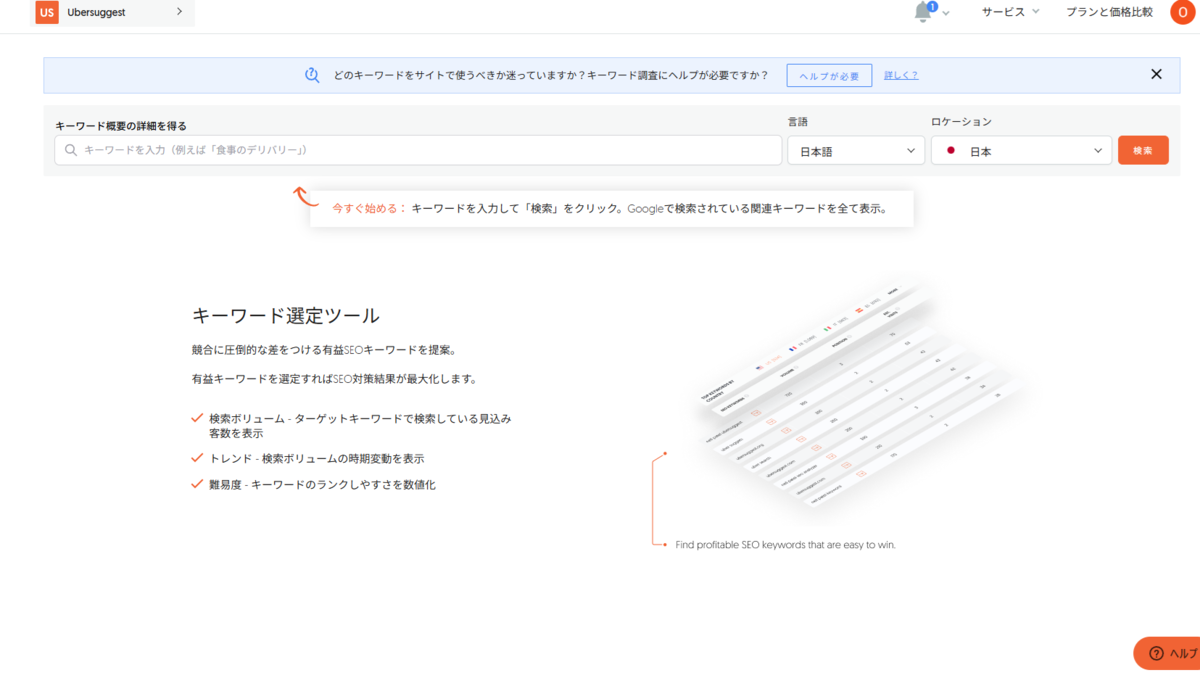Expand the chevron next to notification bell
Viewport: 1200px width, 678px height.
pyautogui.click(x=946, y=13)
